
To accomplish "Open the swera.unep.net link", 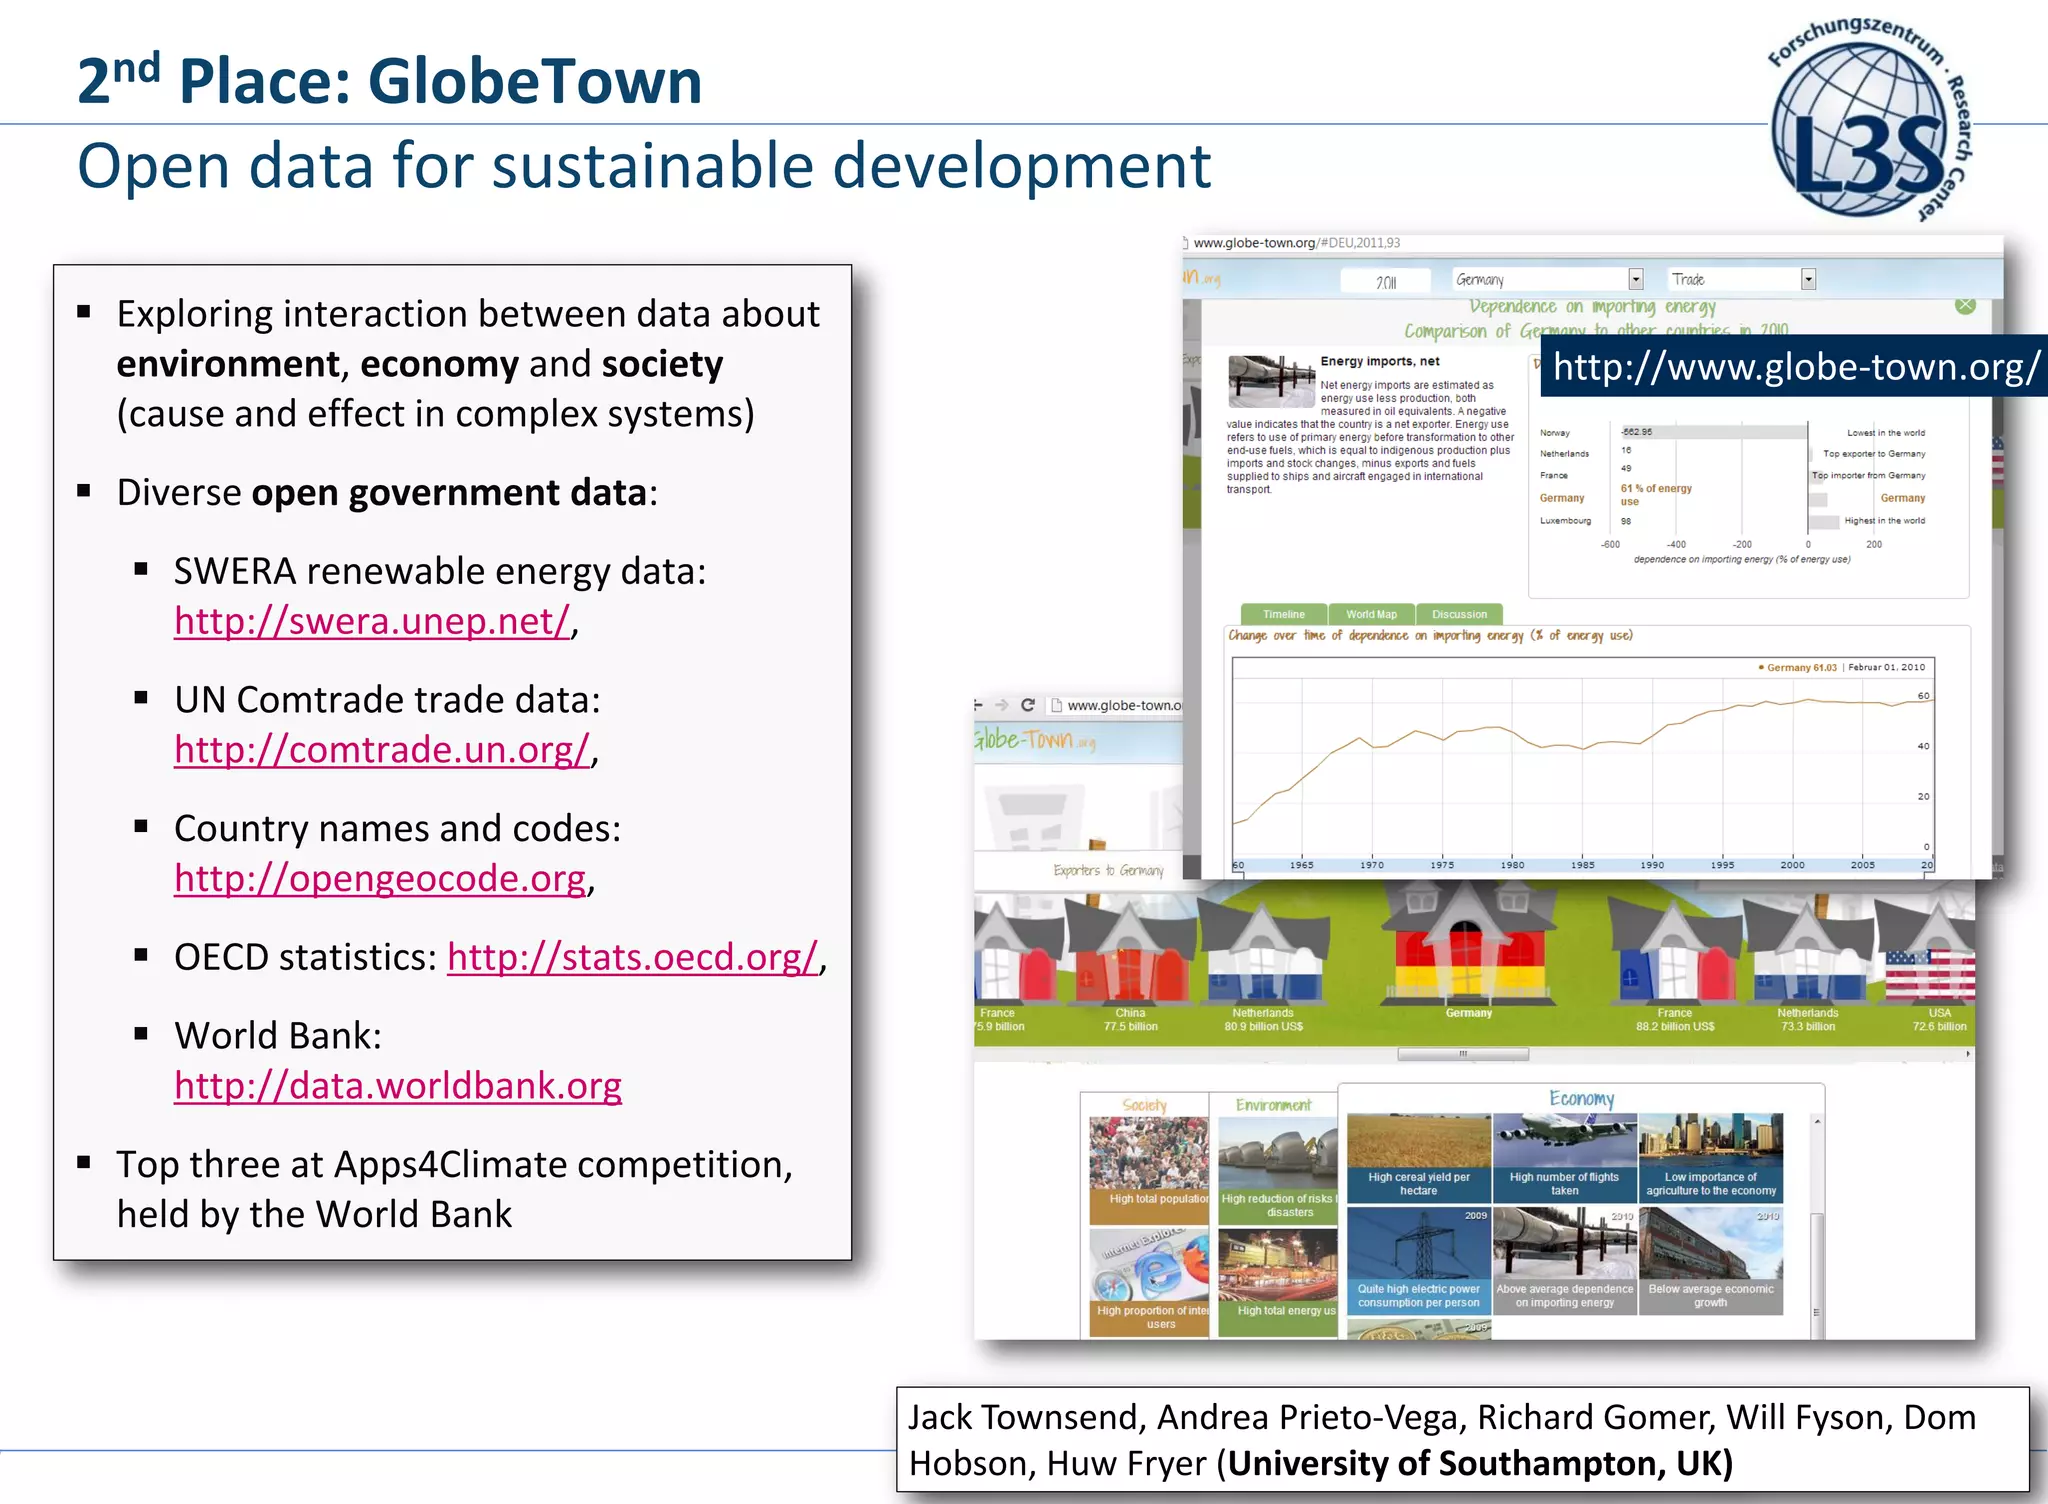I will [x=372, y=622].
